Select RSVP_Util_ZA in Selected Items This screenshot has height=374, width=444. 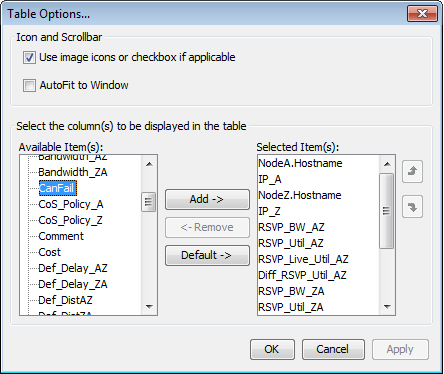click(x=291, y=307)
